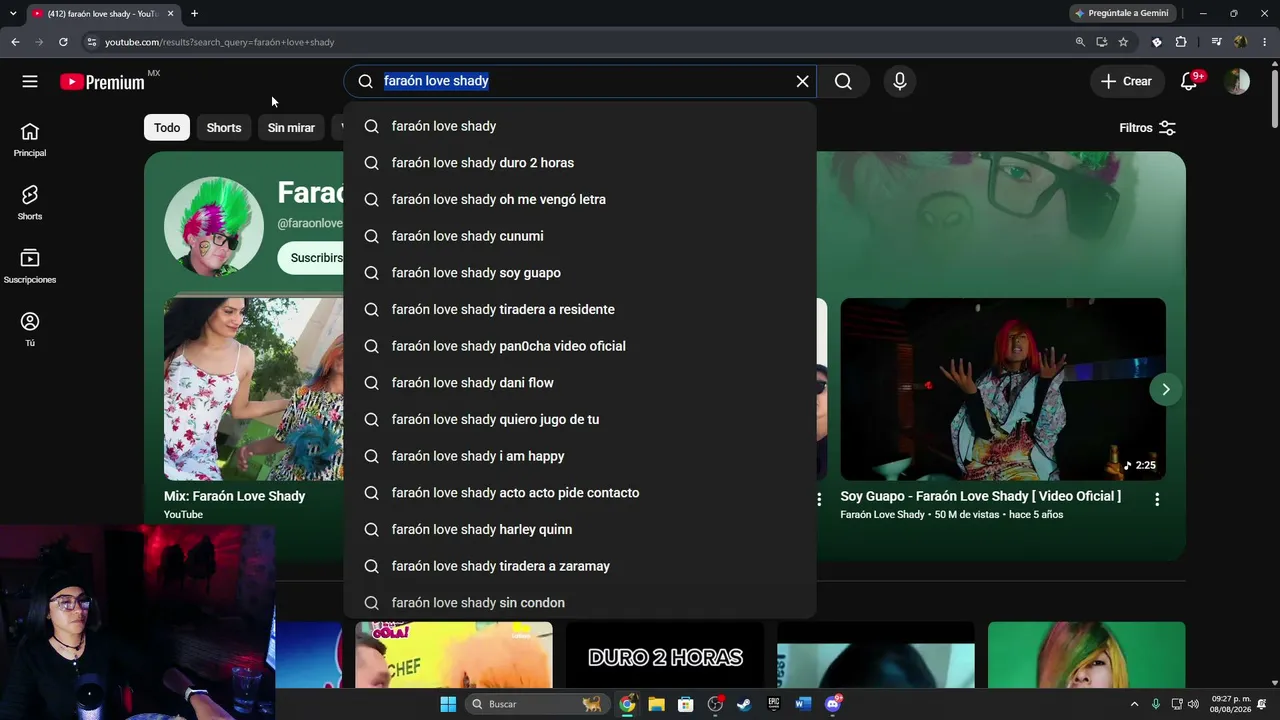The width and height of the screenshot is (1280, 720).
Task: Open Chrome's three-dot menu
Action: 1265,42
